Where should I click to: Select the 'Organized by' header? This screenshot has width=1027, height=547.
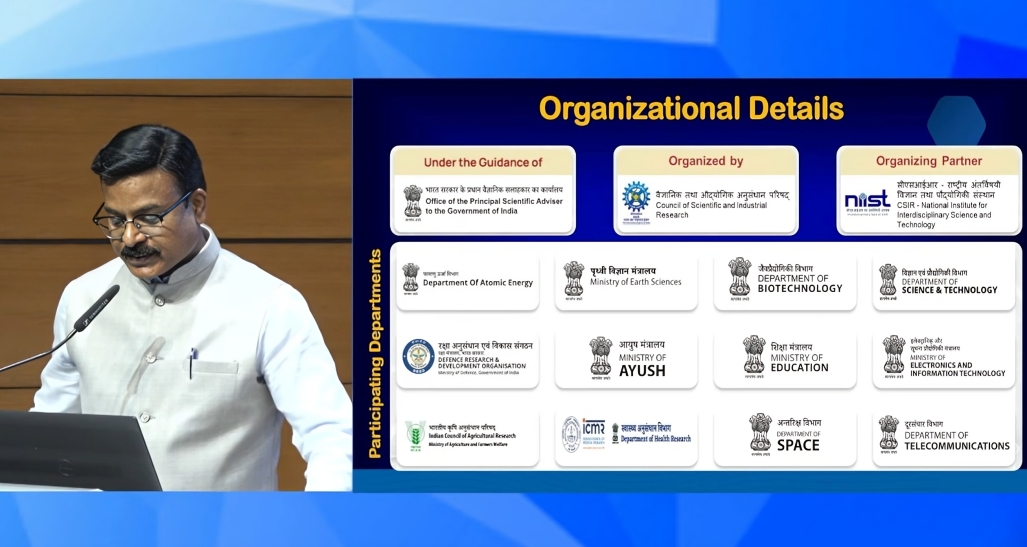705,160
